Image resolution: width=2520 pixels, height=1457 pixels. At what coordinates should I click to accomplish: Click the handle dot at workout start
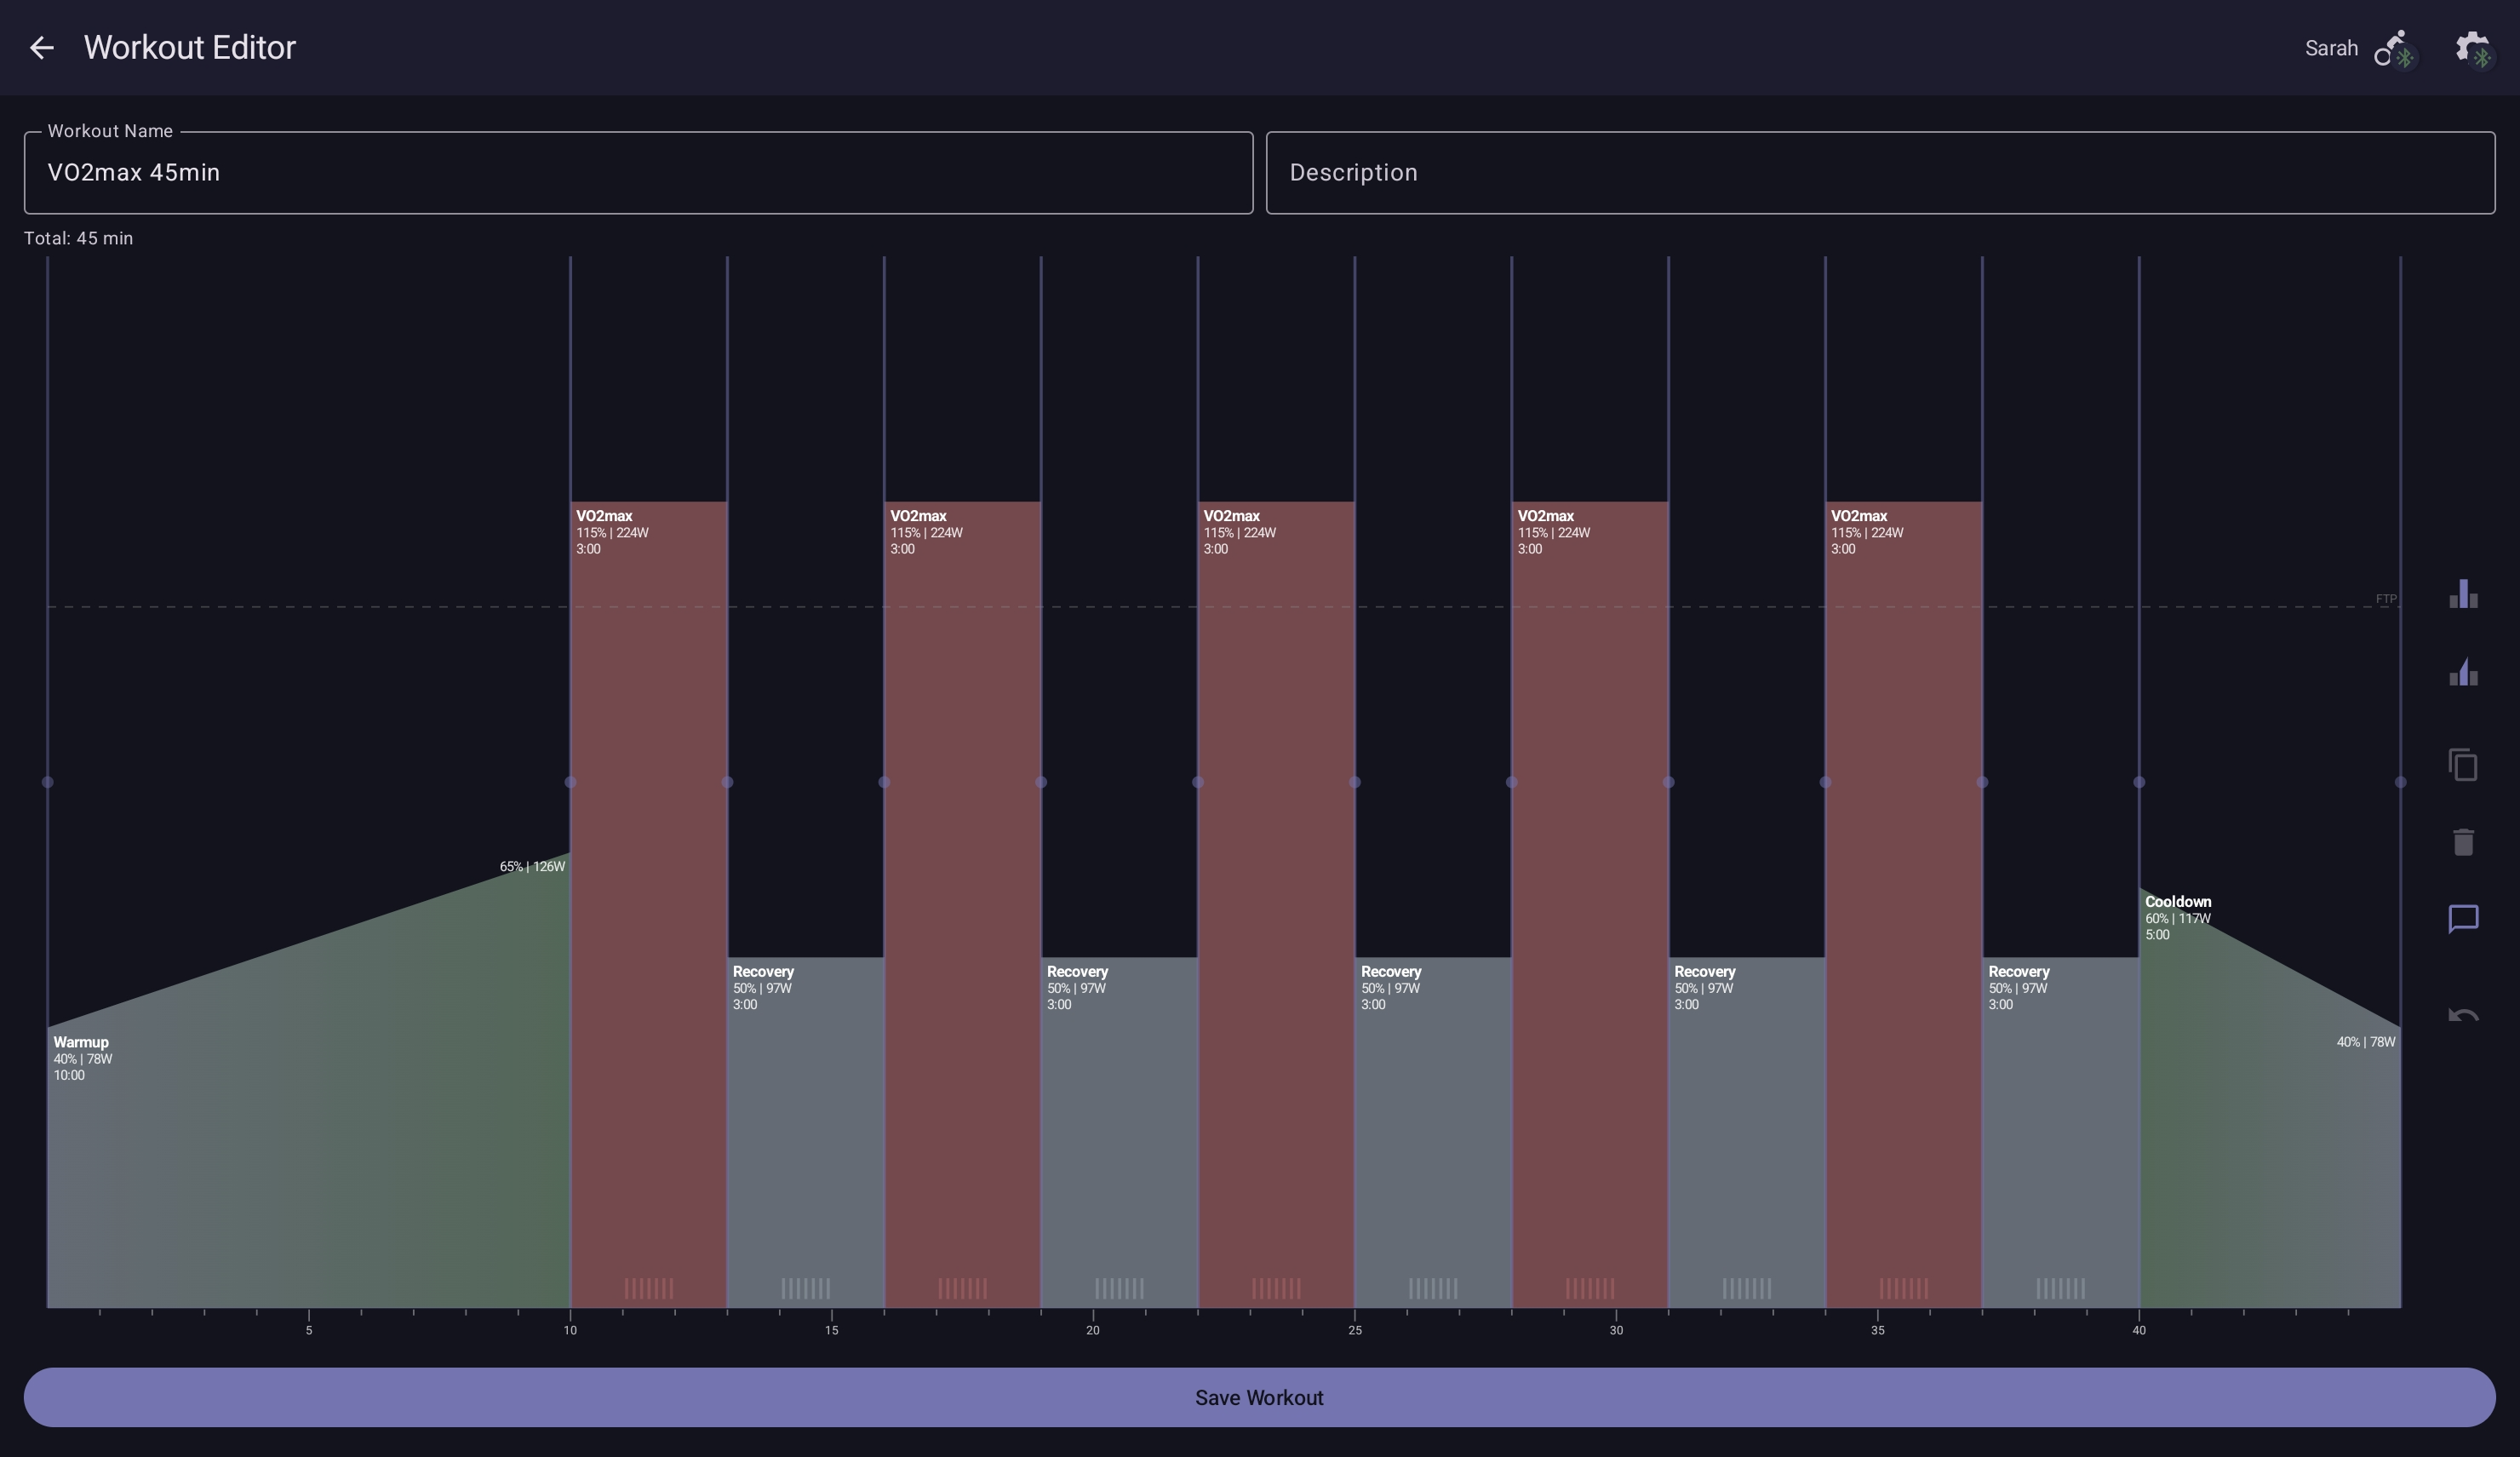47,782
